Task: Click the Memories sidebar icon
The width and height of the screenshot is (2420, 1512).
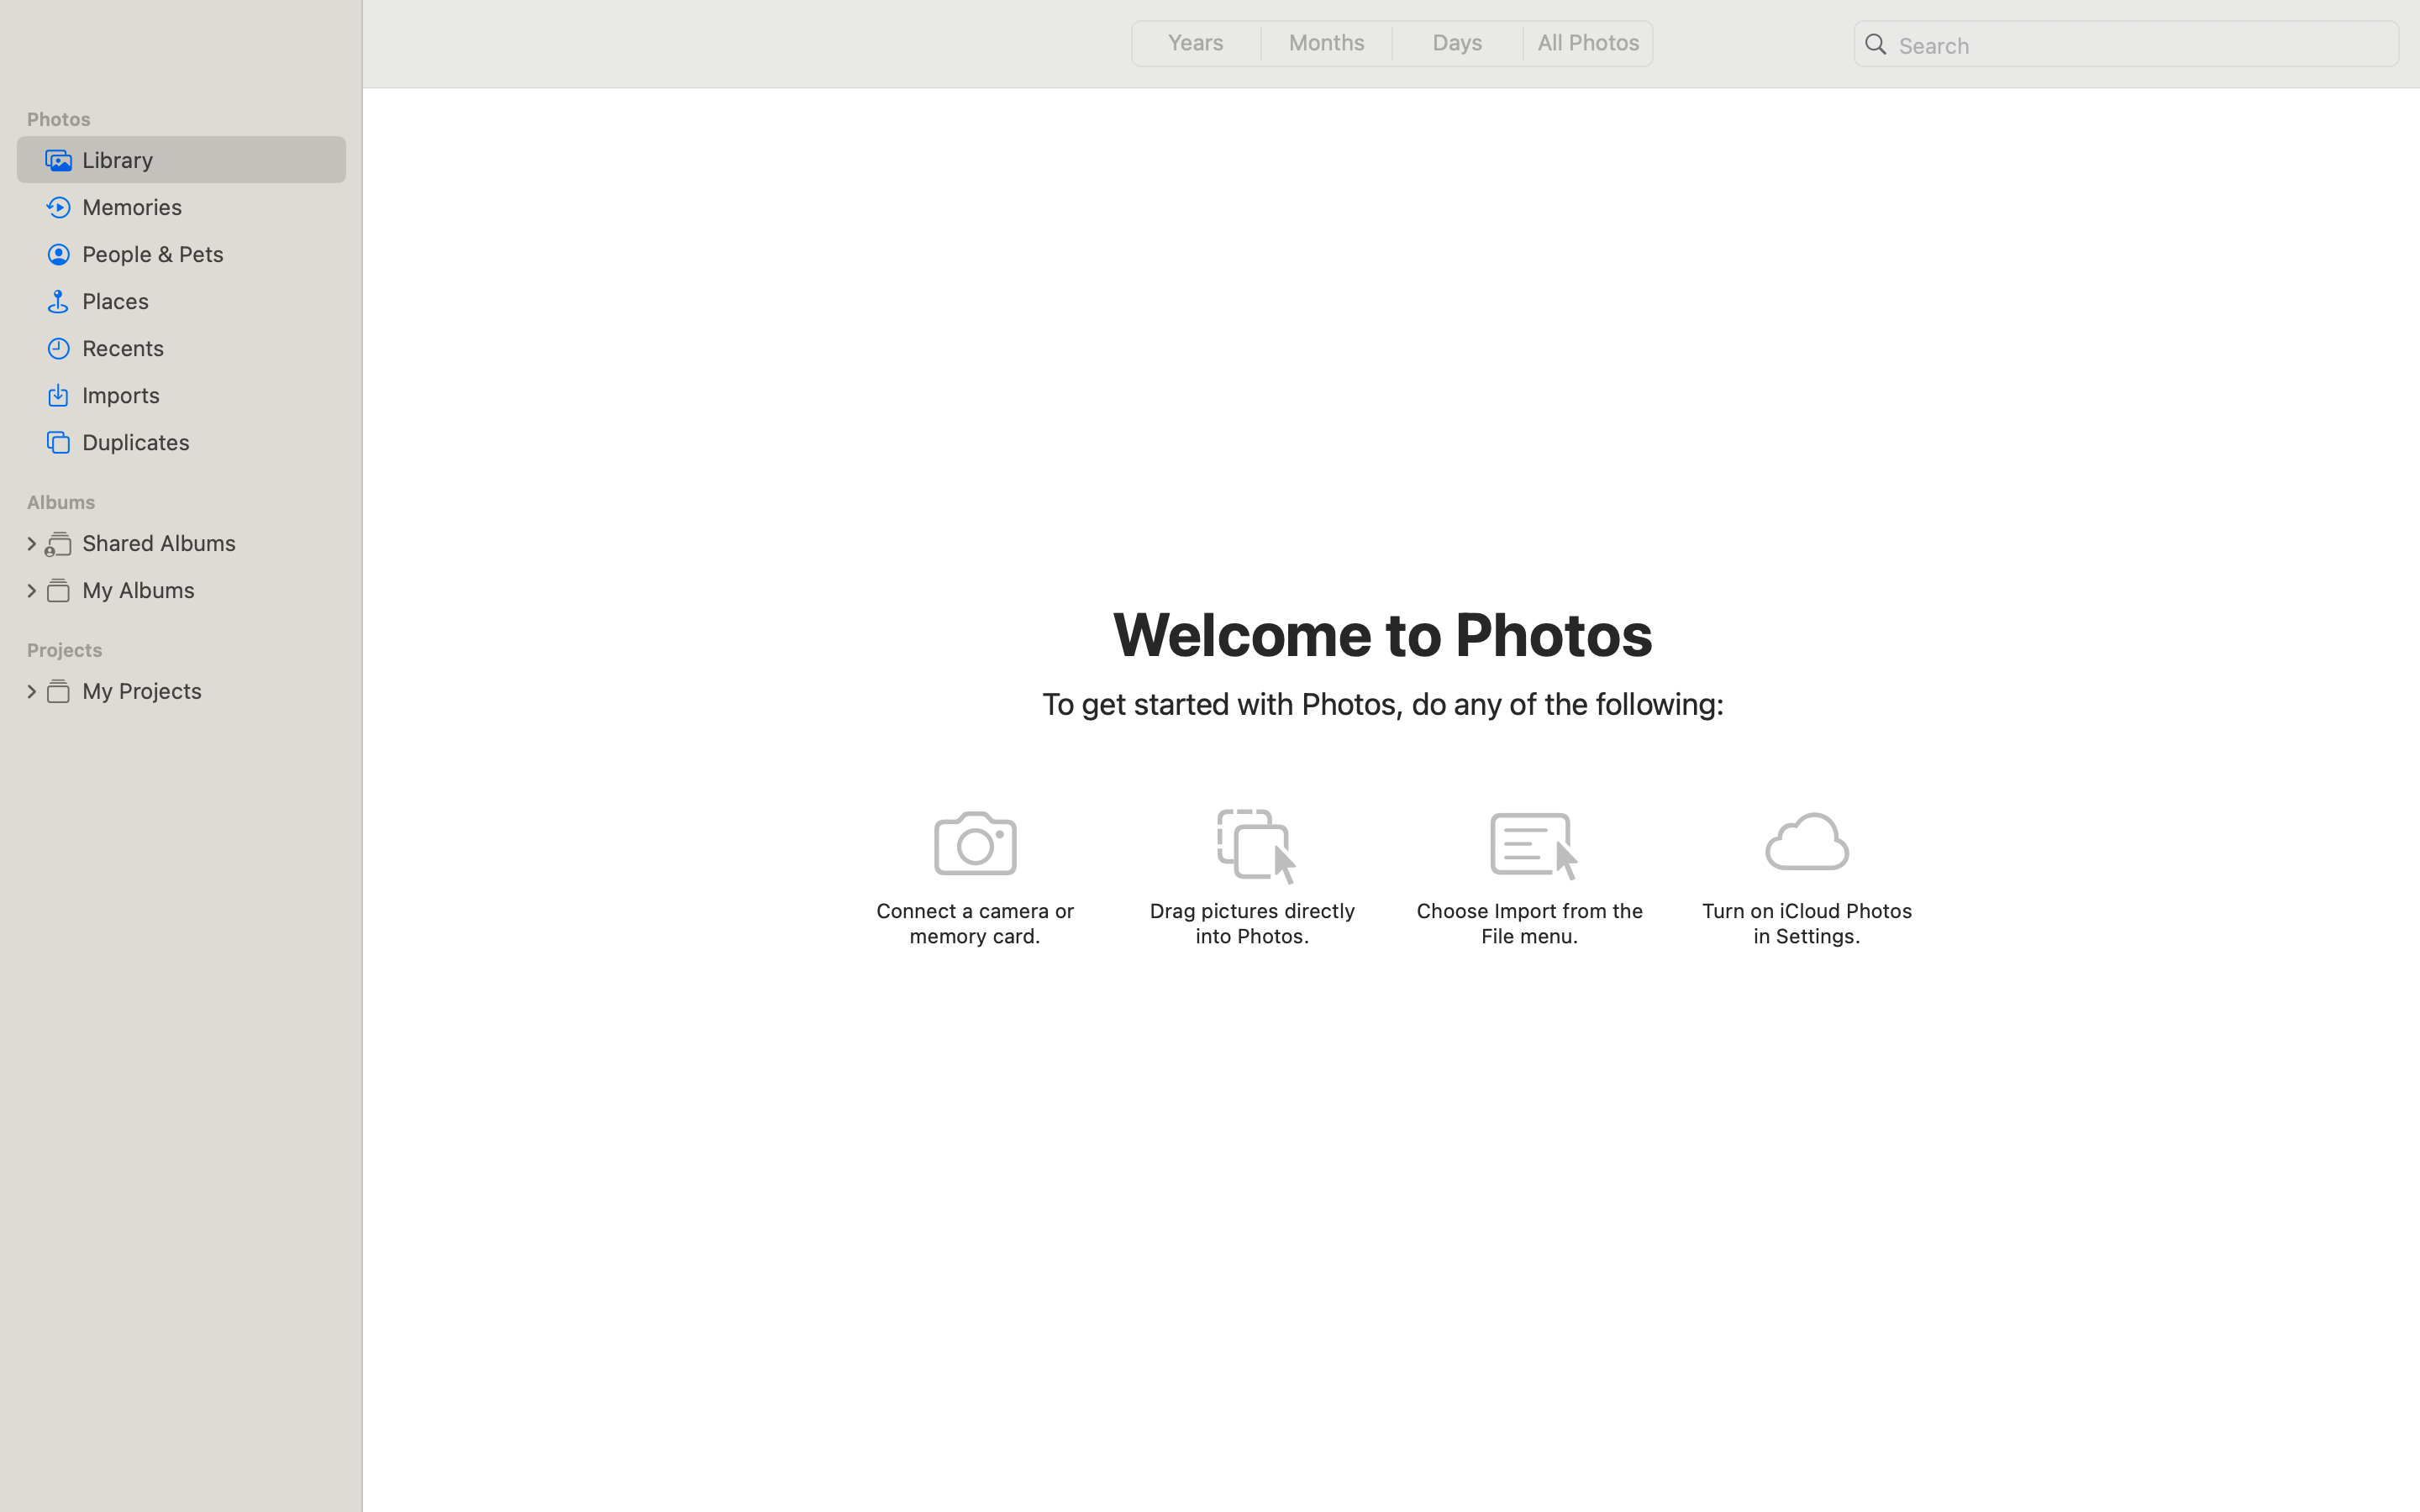Action: click(x=59, y=207)
